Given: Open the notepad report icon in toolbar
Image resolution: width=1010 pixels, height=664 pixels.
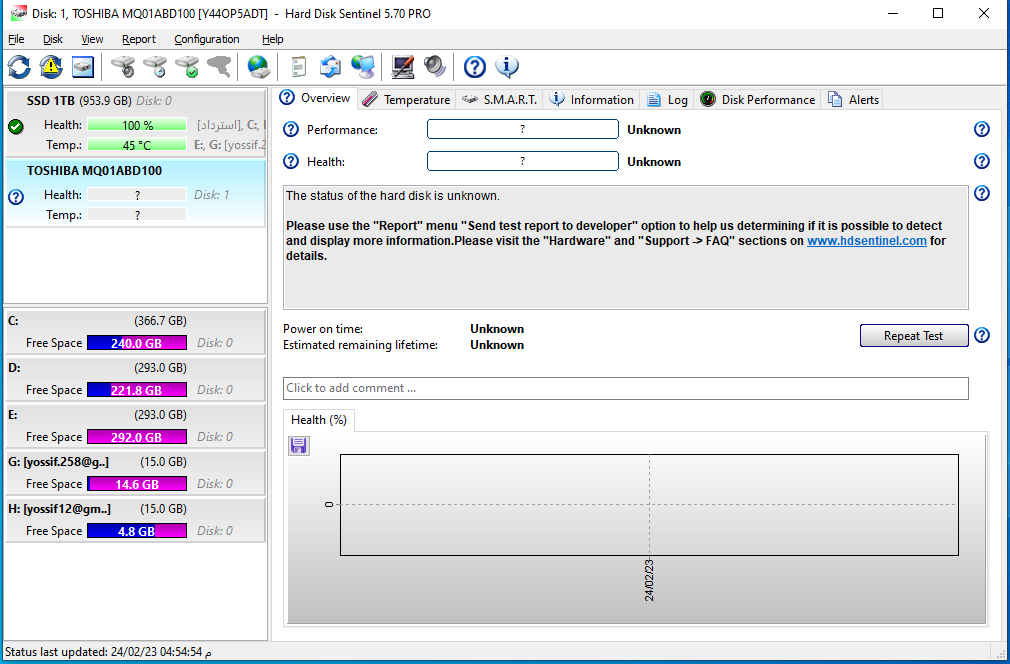Looking at the screenshot, I should click(298, 66).
